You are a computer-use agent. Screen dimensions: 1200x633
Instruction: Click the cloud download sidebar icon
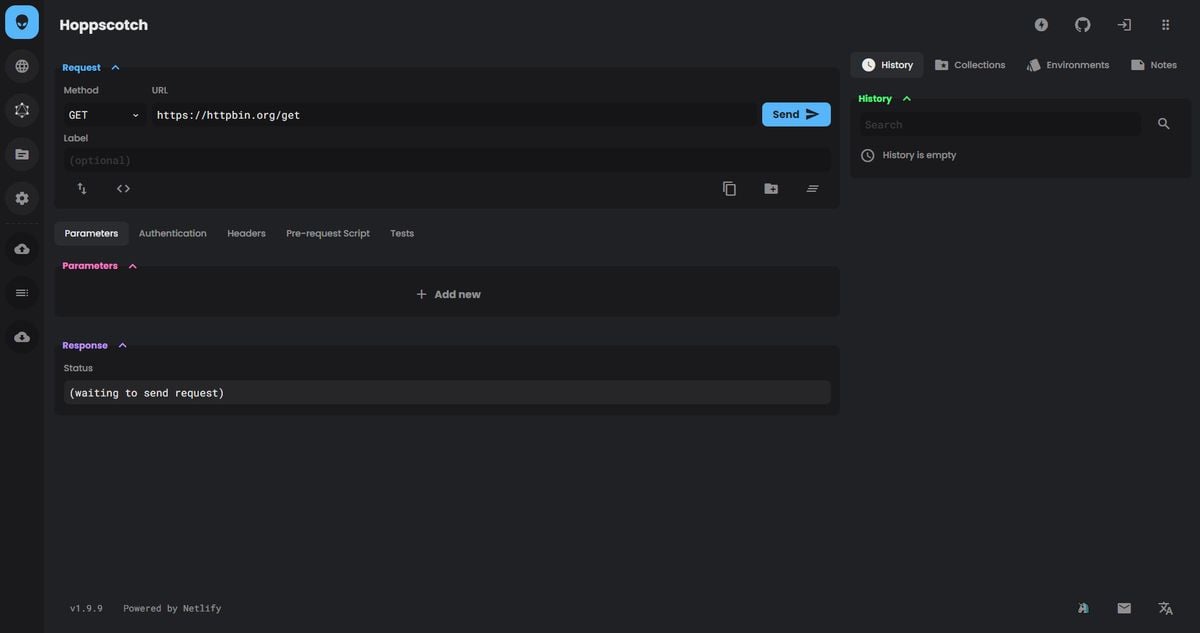22,337
